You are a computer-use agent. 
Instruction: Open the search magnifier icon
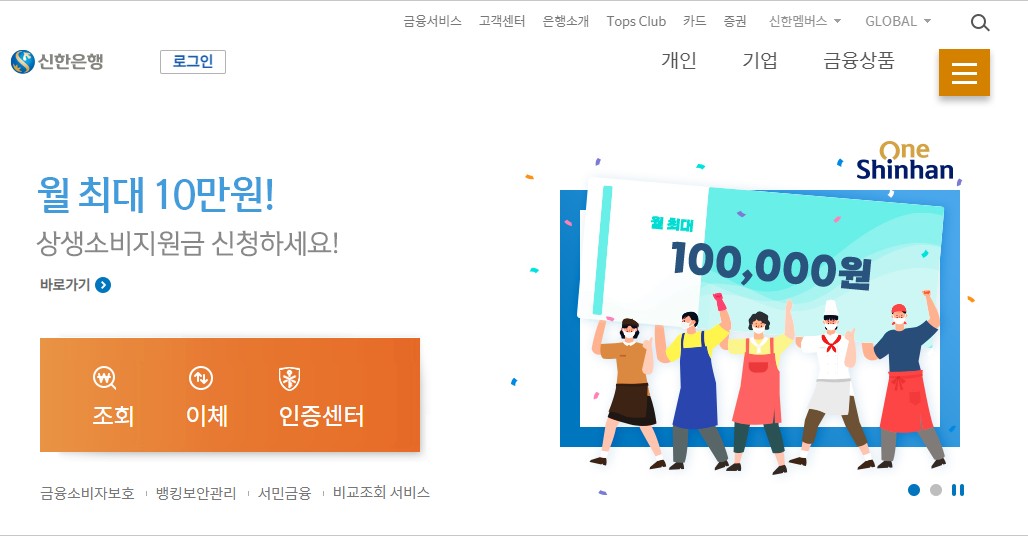coord(979,23)
